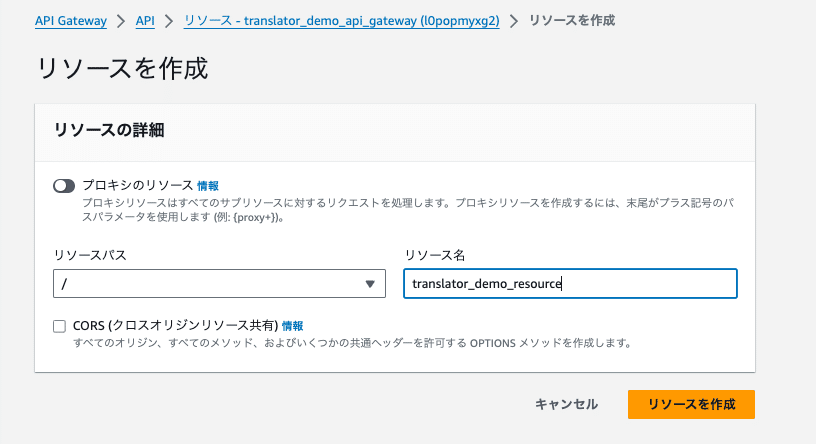Click the リソースを作成 page heading
The image size is (816, 444).
click(x=122, y=69)
